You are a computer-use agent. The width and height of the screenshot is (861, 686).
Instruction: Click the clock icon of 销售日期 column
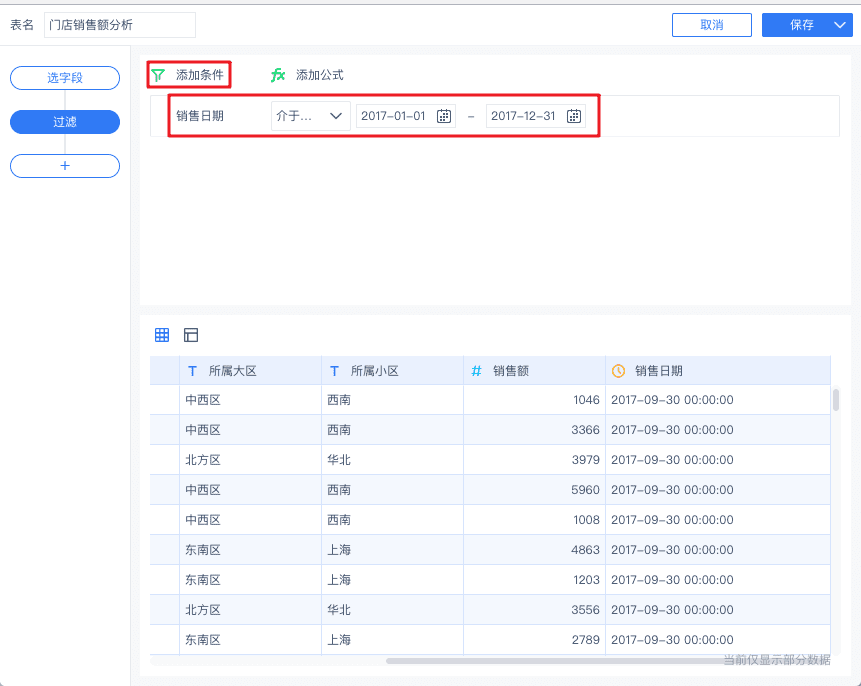coord(618,371)
